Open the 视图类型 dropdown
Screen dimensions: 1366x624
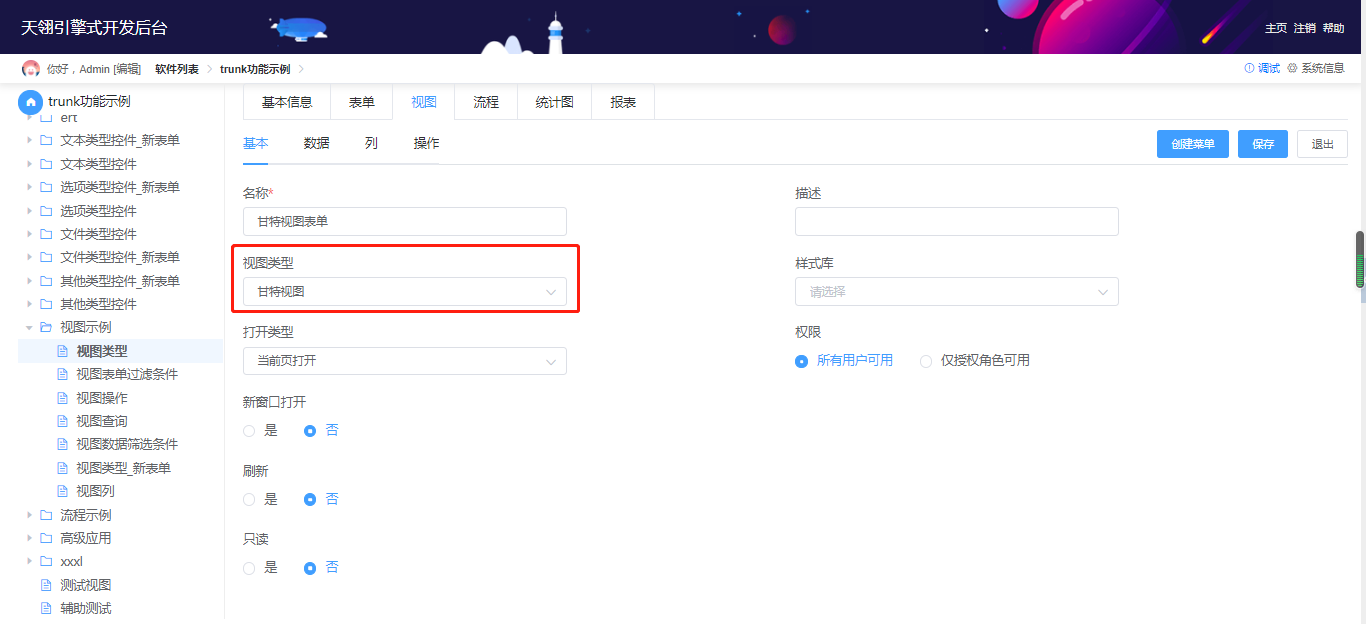point(404,292)
